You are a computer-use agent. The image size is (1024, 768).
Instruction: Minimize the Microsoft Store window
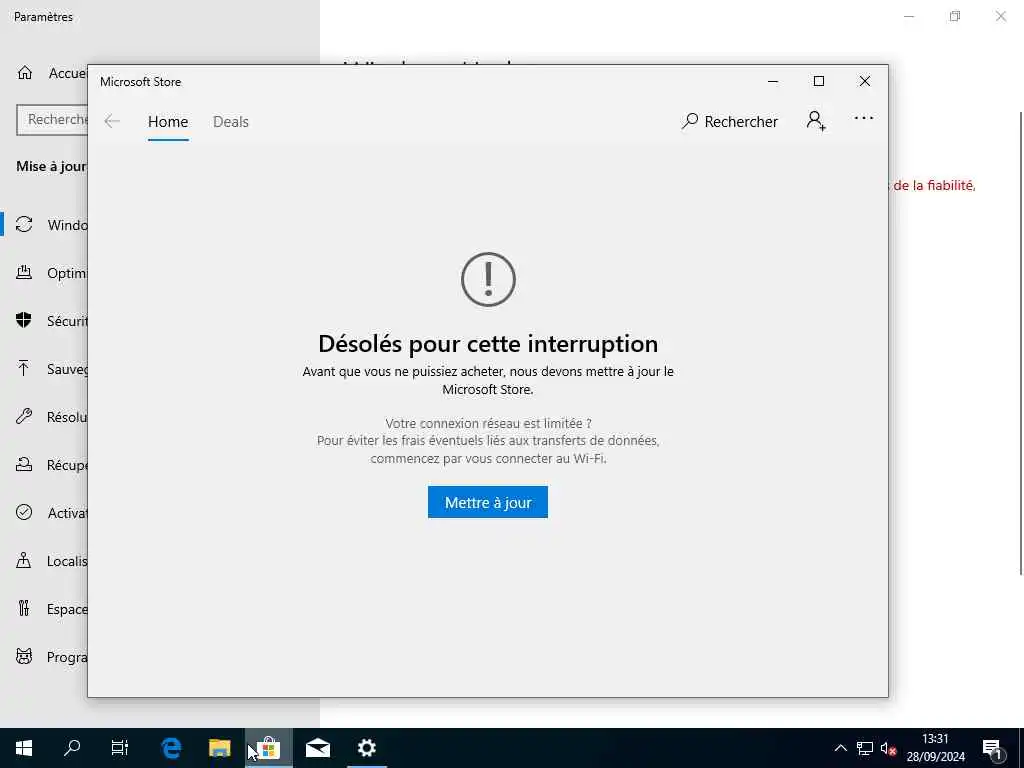[x=773, y=82]
